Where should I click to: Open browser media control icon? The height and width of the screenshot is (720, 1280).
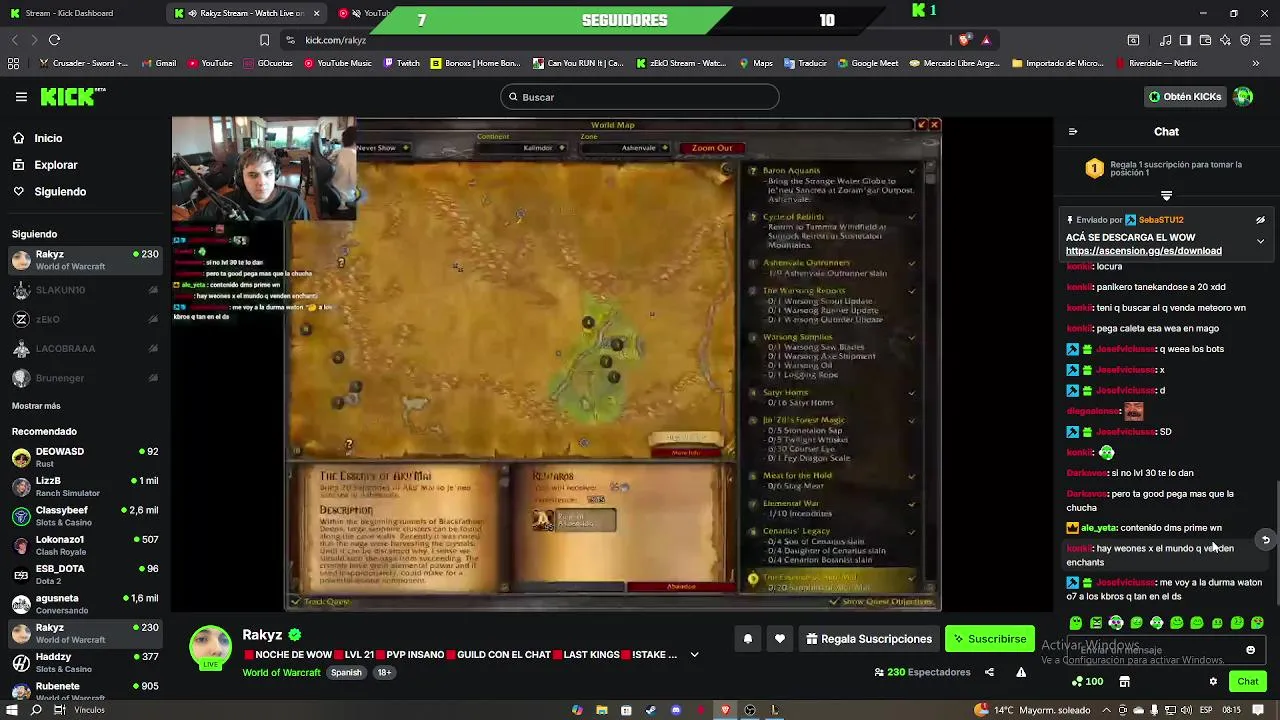coord(1165,40)
